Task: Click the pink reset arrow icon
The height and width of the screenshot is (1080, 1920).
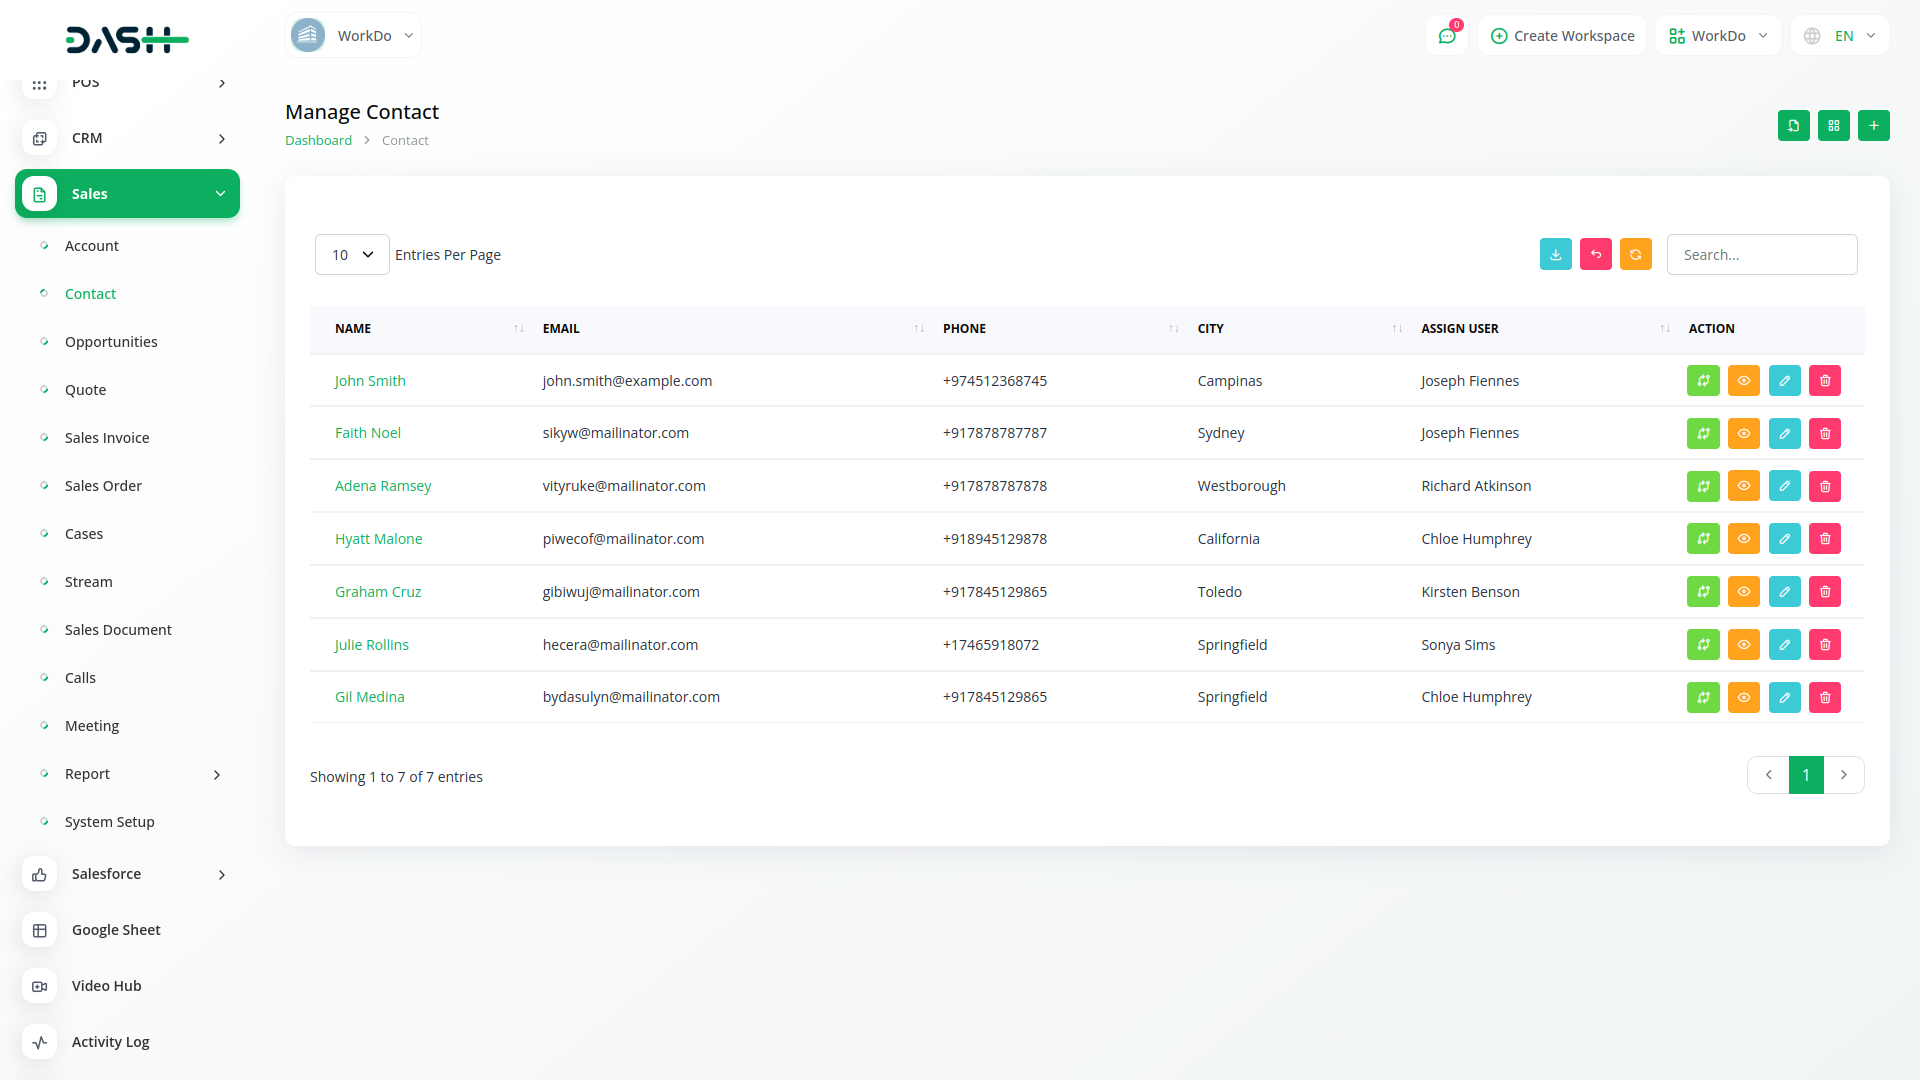Action: (1595, 255)
